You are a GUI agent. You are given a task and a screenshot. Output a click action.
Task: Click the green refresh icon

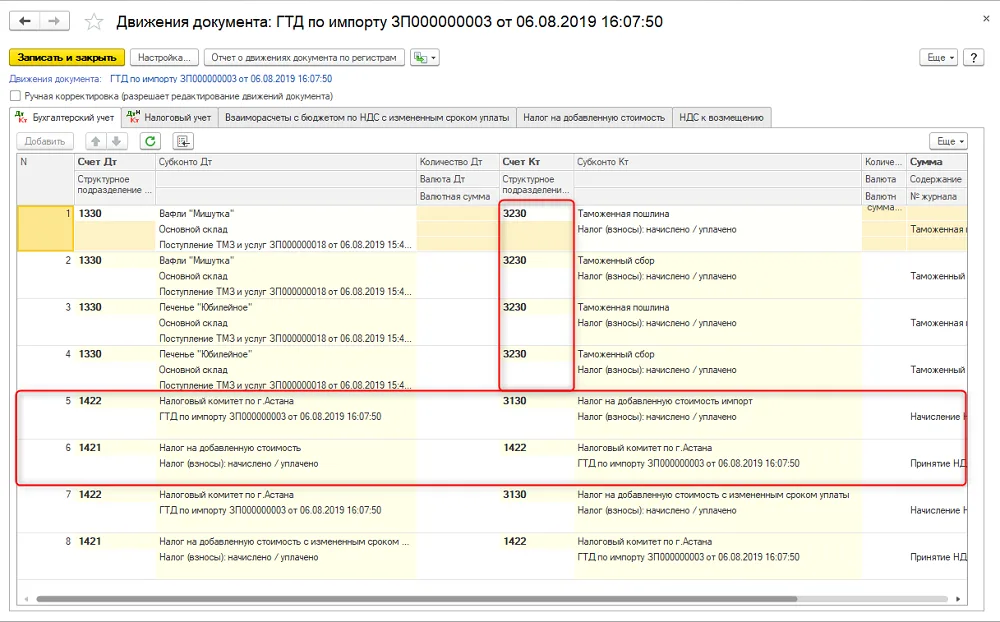(150, 141)
